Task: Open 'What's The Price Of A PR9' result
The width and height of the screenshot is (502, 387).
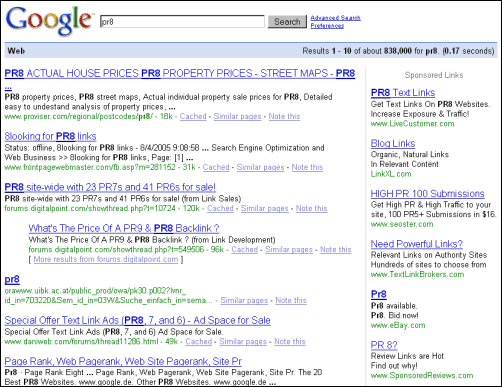Action: (124, 228)
